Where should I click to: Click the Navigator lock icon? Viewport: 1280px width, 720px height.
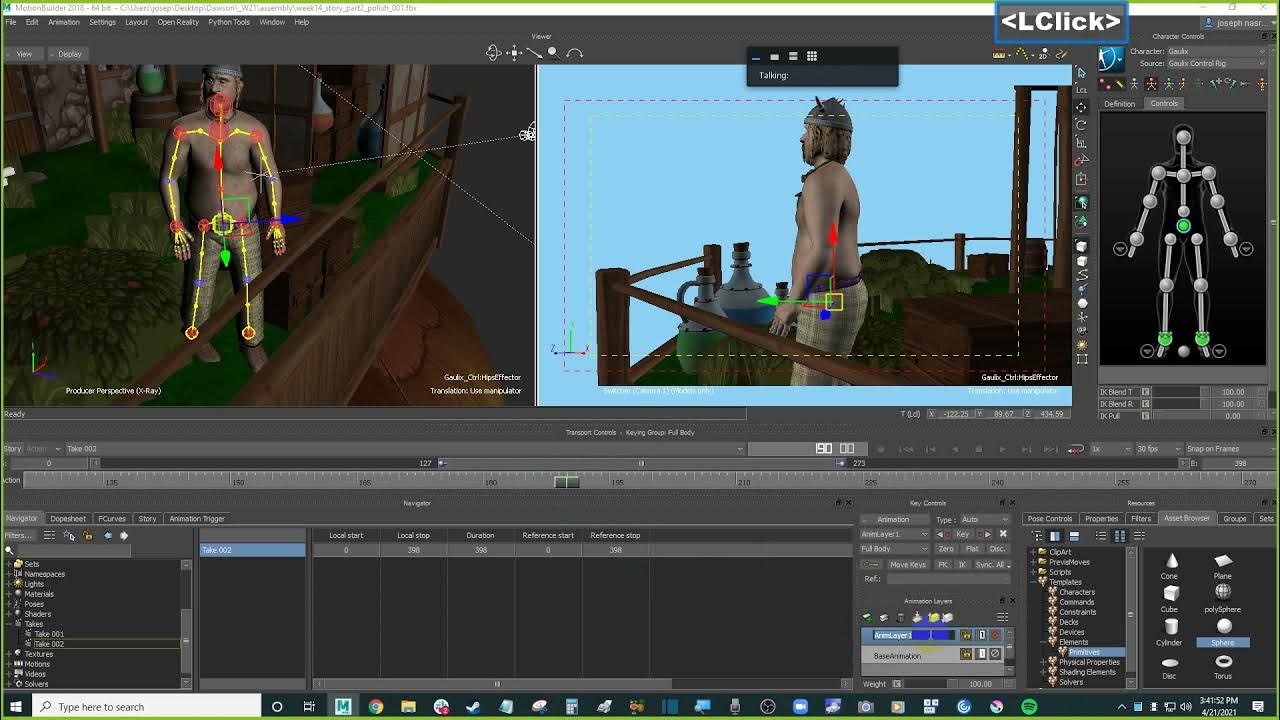tap(87, 536)
